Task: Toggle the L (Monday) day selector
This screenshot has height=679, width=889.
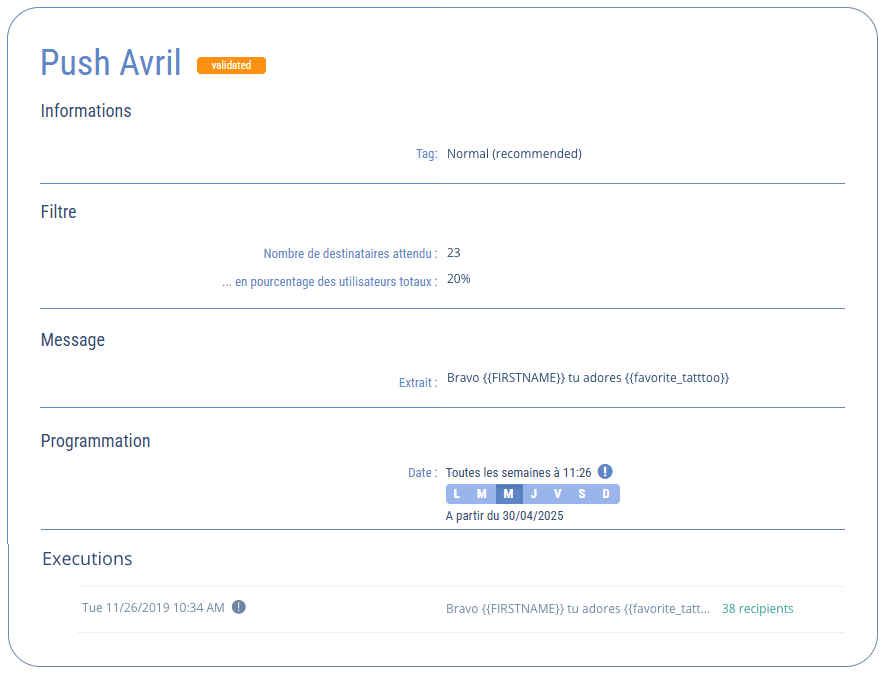Action: [457, 494]
